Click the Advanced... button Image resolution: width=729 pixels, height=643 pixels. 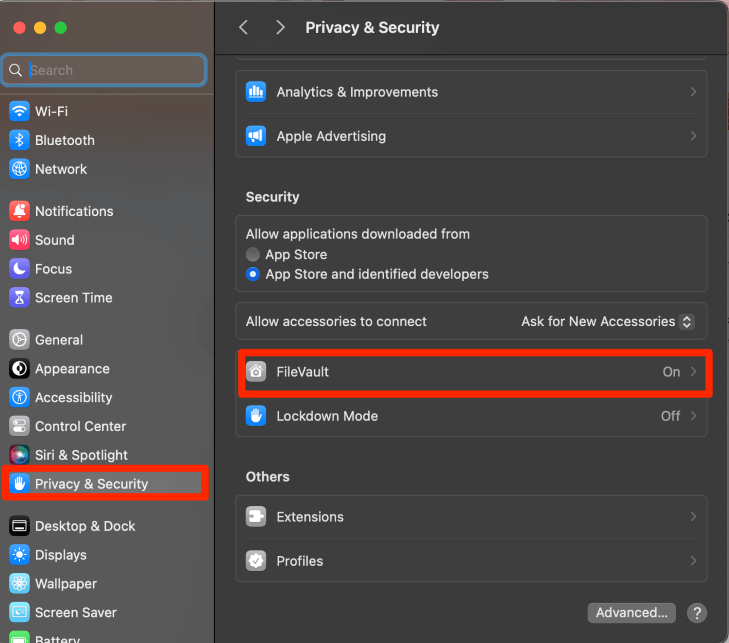tap(631, 613)
